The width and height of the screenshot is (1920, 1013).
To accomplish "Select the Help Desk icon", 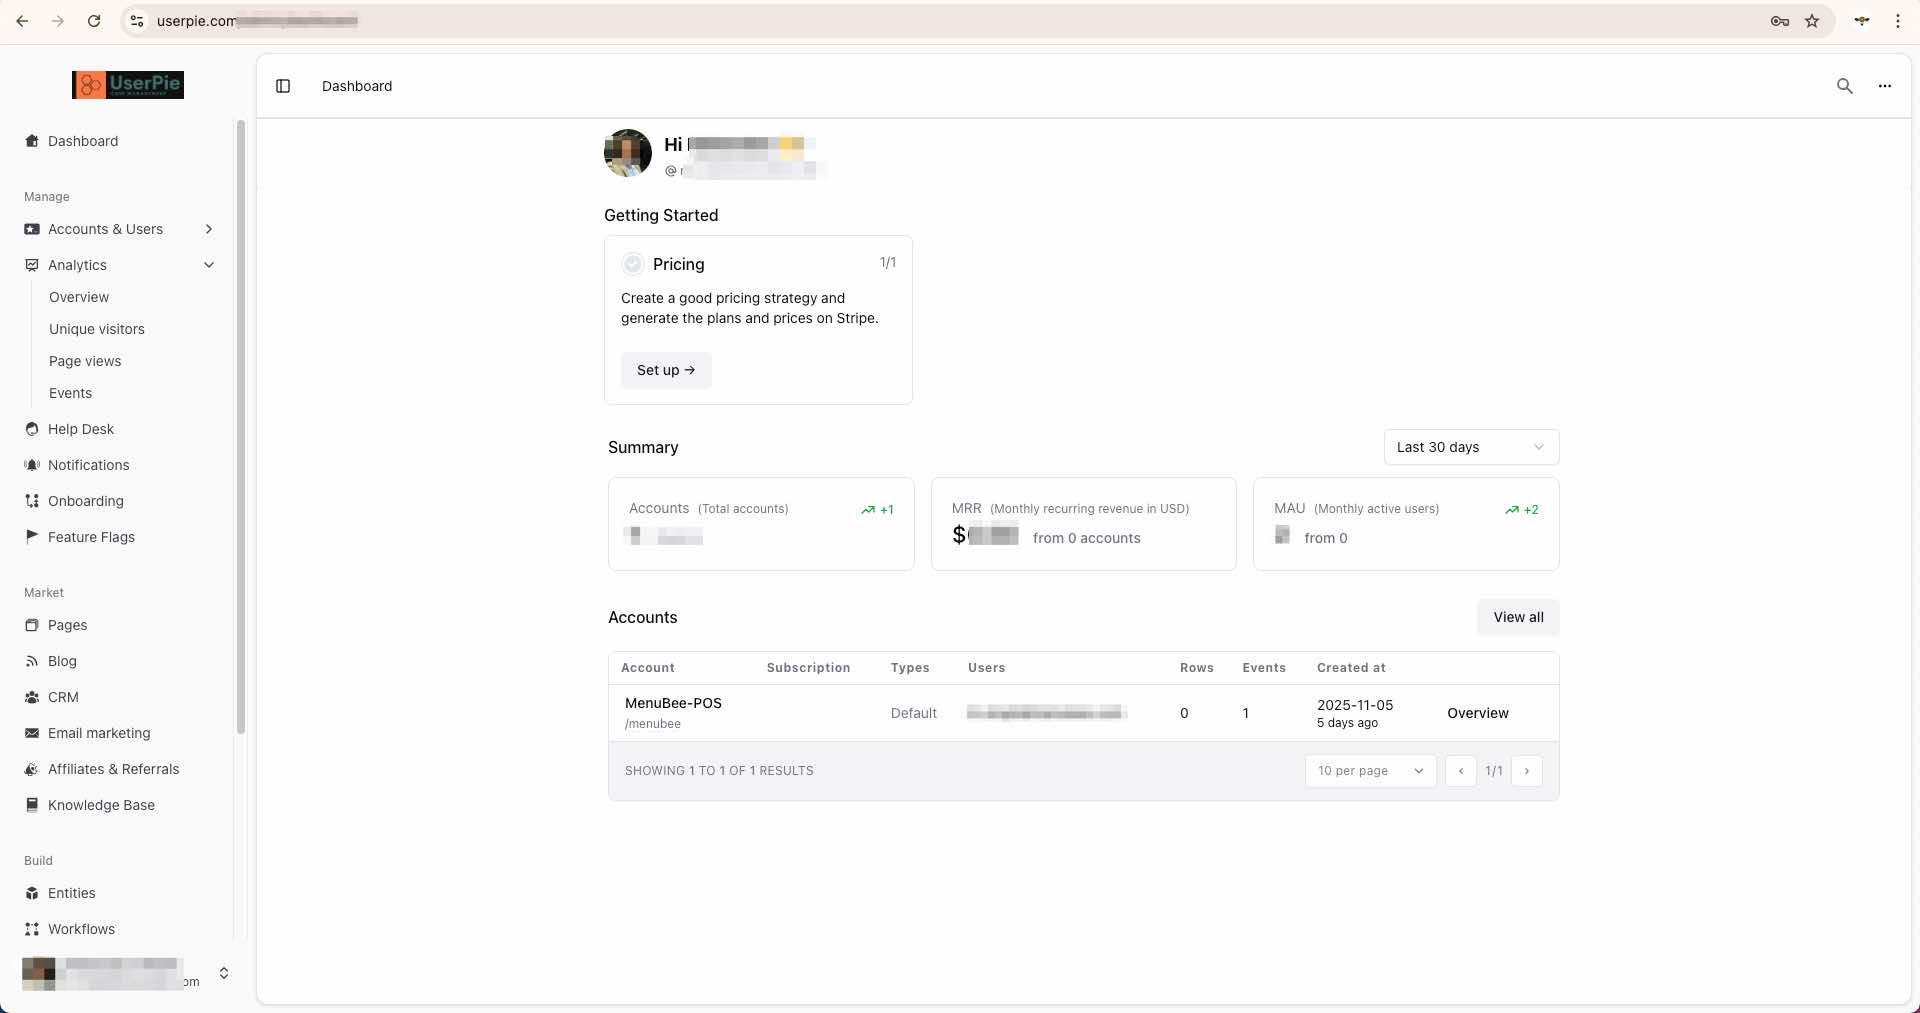I will pyautogui.click(x=31, y=429).
